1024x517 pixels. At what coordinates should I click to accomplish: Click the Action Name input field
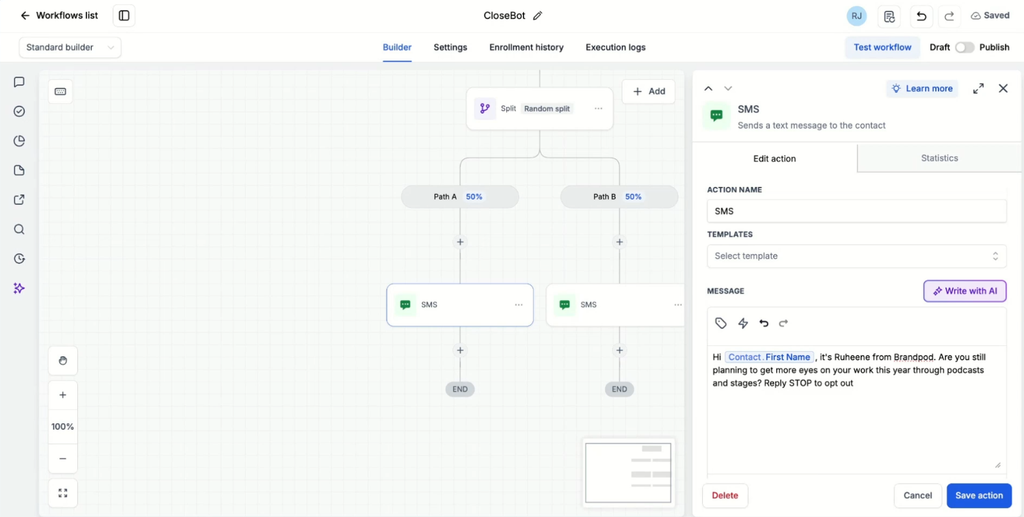click(856, 212)
